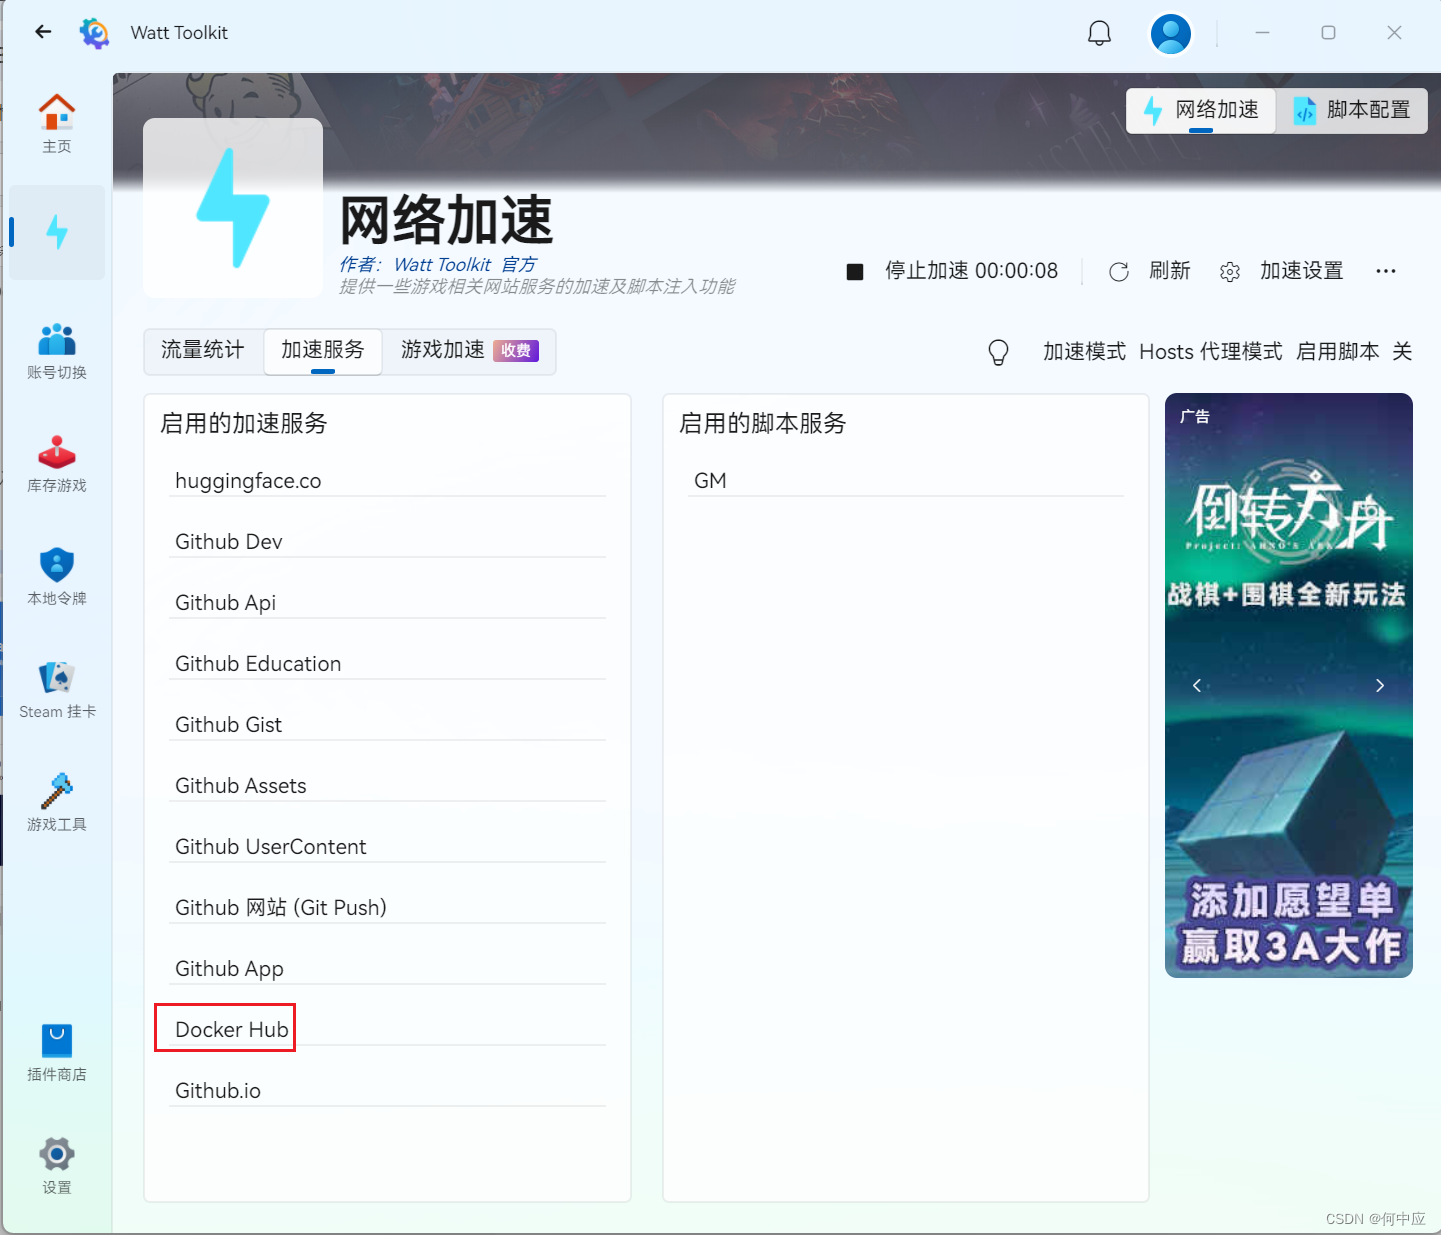
Task: Select Github Api service row
Action: pyautogui.click(x=387, y=602)
